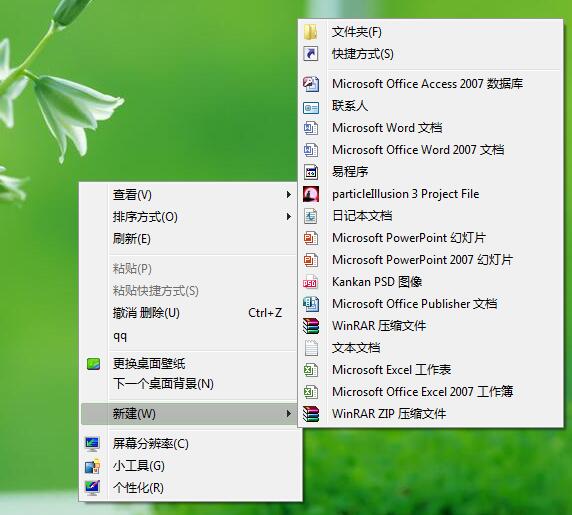Click the contact card icon beside 联系人
This screenshot has height=515, width=572.
point(311,108)
